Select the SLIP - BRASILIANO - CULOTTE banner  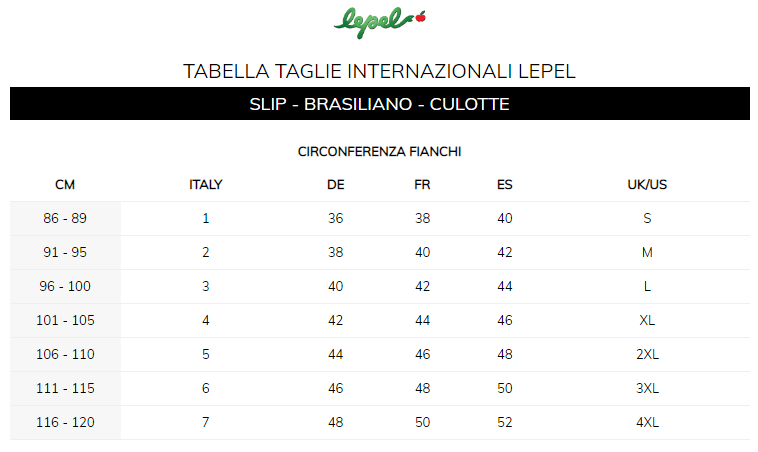click(379, 104)
